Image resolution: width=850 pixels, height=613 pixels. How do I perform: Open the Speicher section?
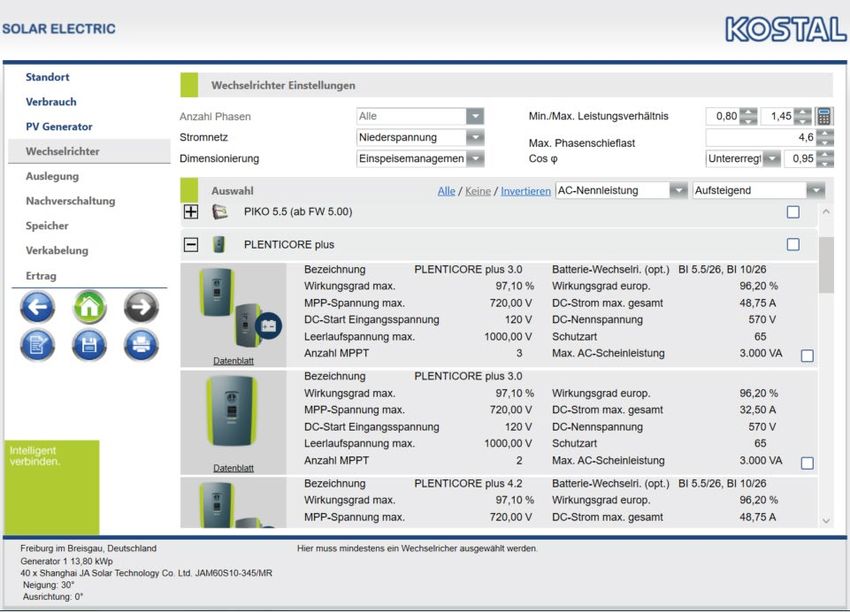click(x=47, y=226)
